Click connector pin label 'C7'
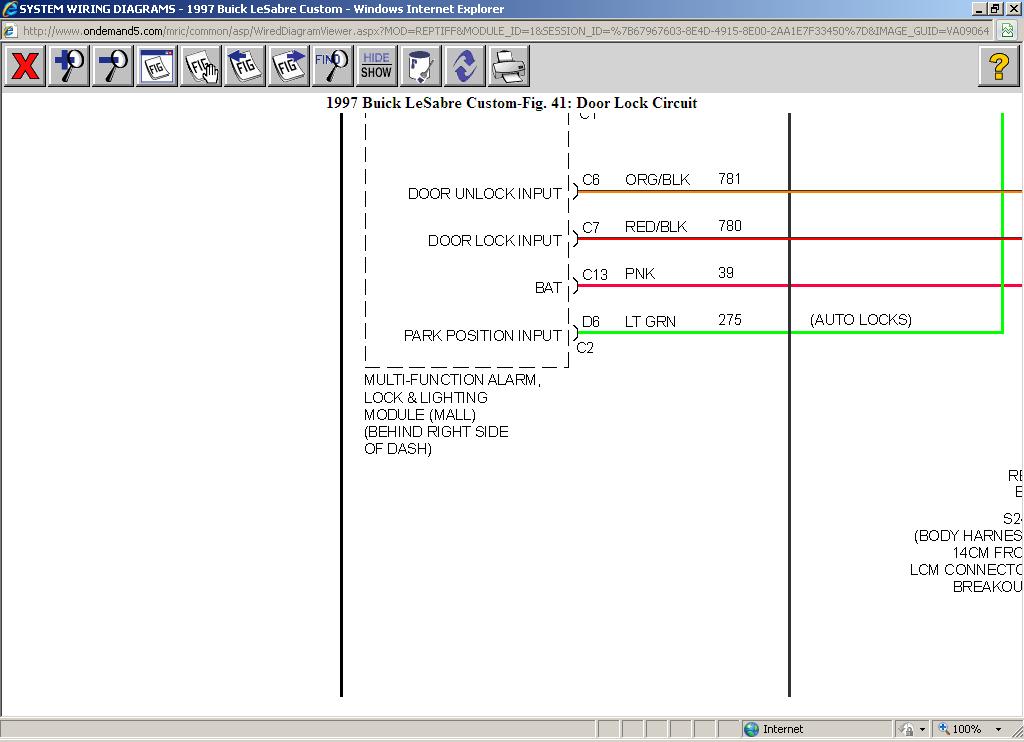The image size is (1024, 742). click(x=591, y=227)
